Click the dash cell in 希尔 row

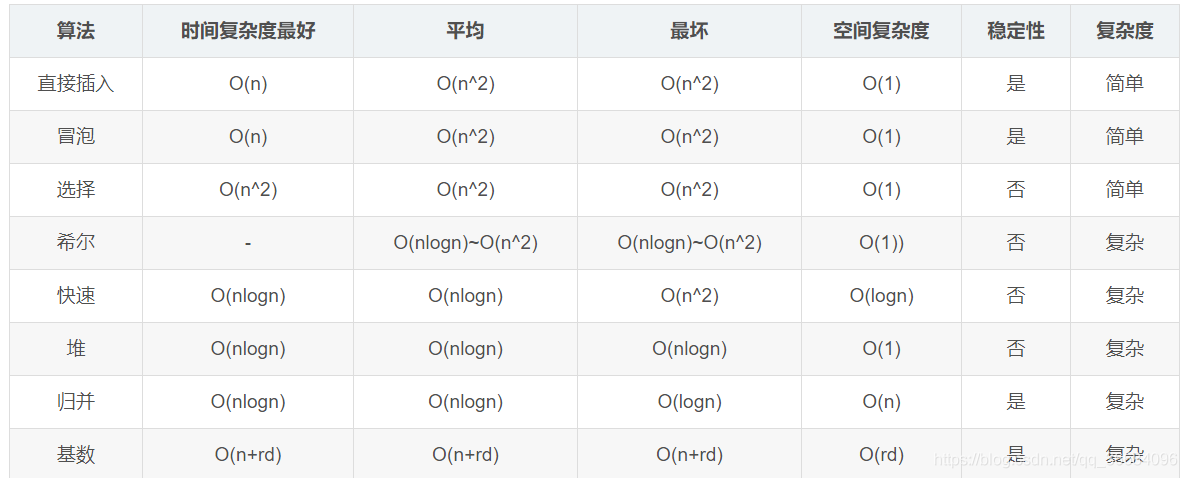pyautogui.click(x=248, y=243)
